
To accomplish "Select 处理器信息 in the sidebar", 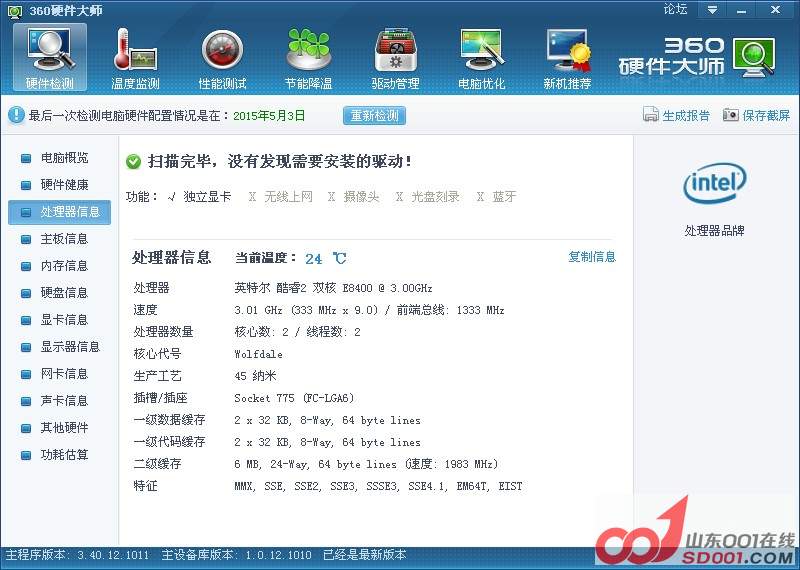I will [x=60, y=212].
